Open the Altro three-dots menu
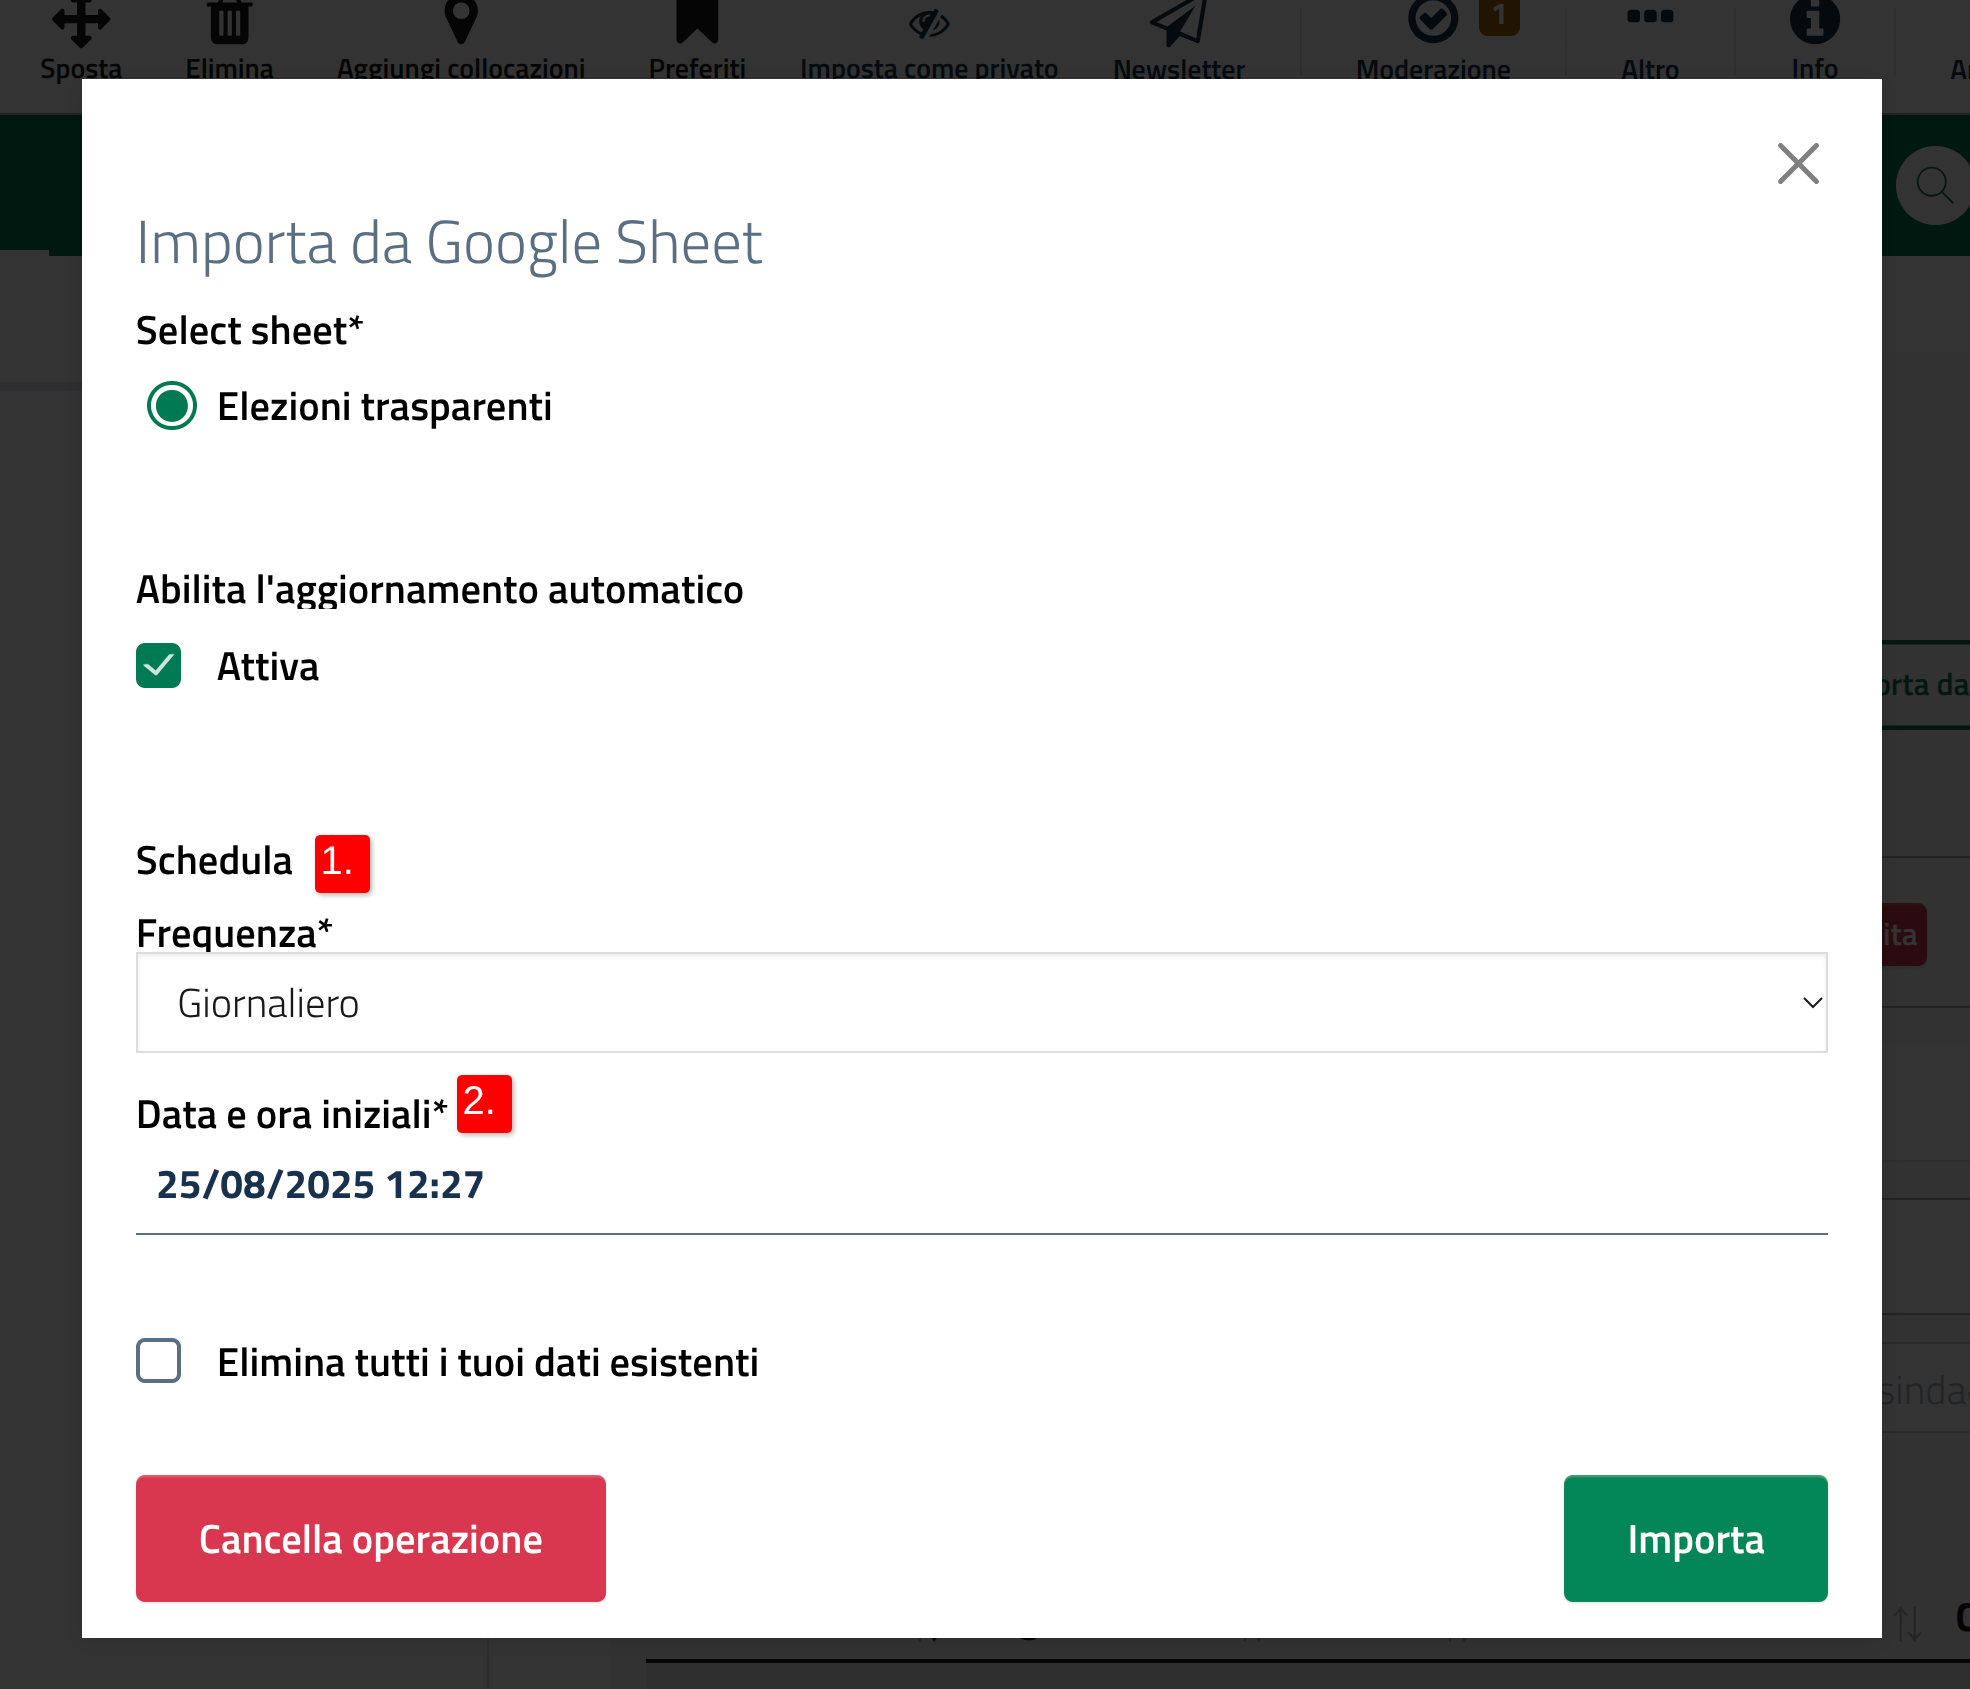The width and height of the screenshot is (1970, 1689). click(x=1650, y=16)
